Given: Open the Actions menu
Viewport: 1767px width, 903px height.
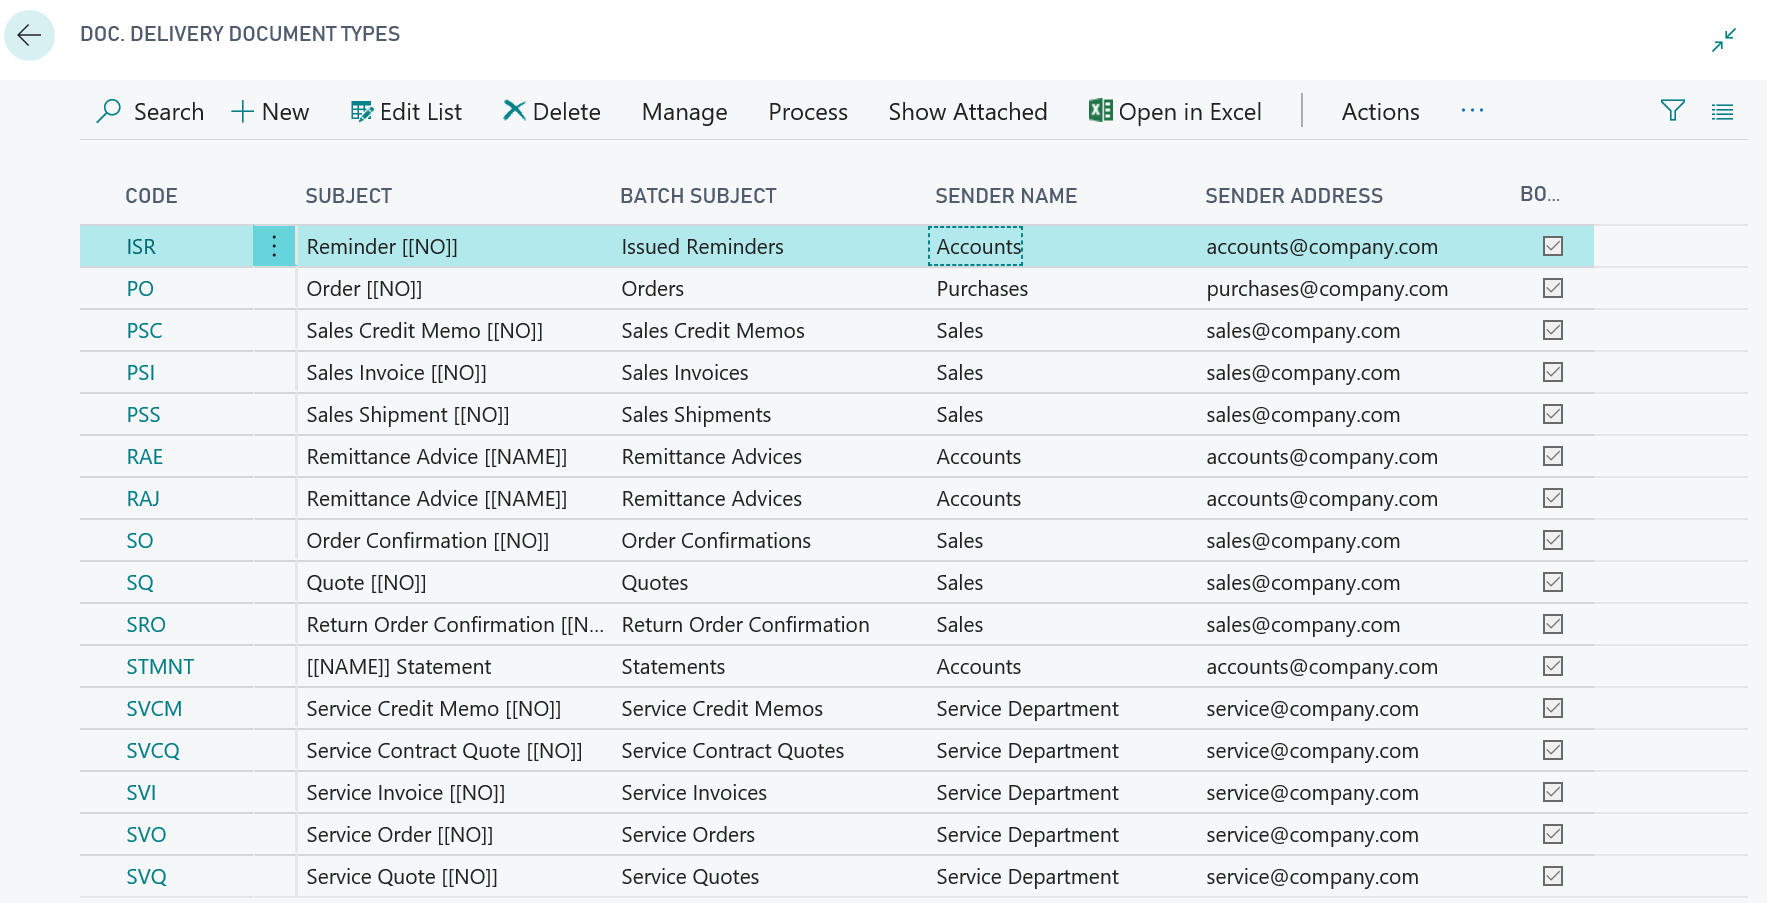Looking at the screenshot, I should click(1380, 111).
